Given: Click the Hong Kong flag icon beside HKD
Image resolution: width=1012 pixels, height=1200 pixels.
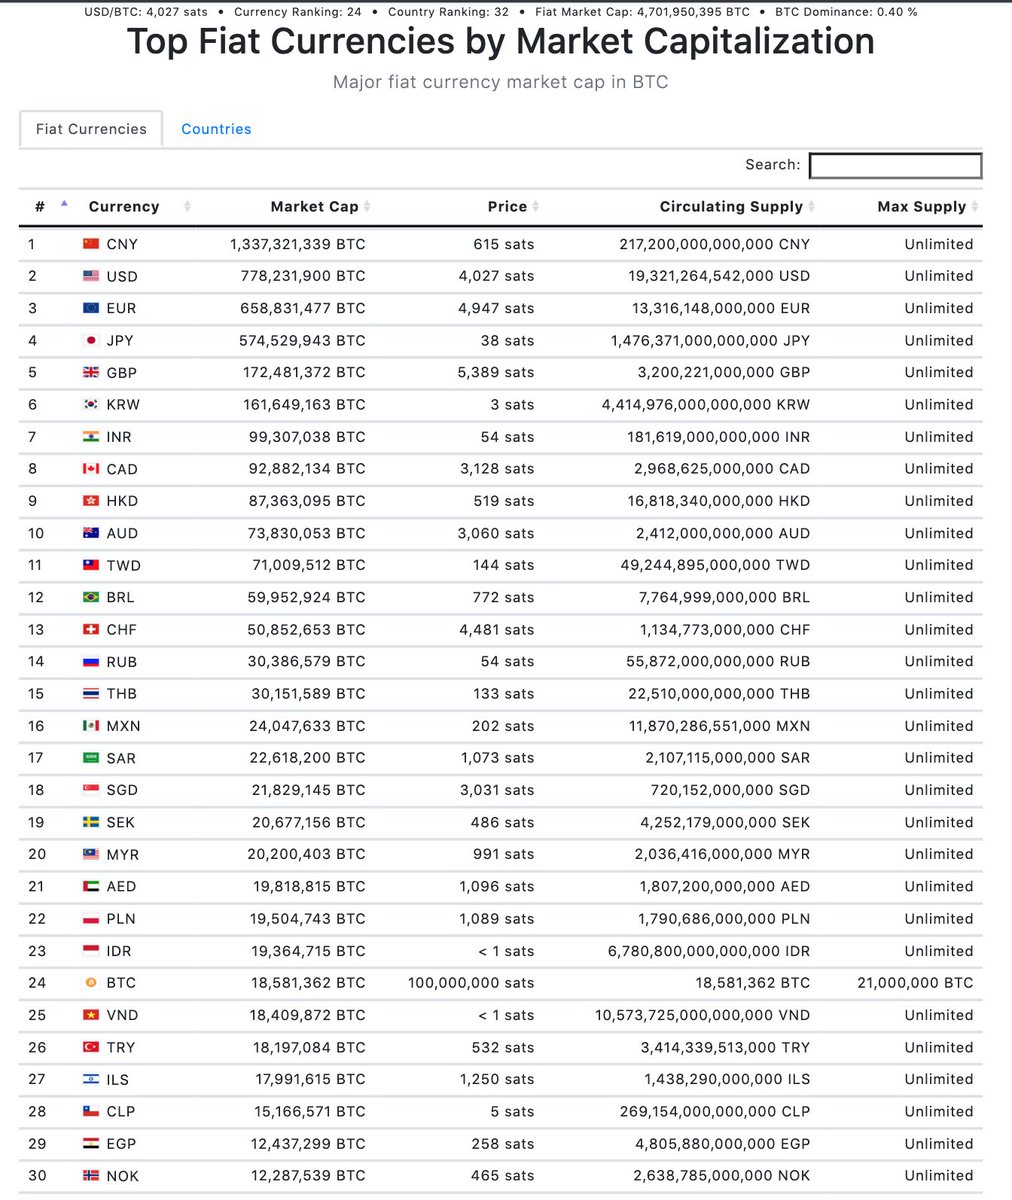Looking at the screenshot, I should tap(91, 501).
